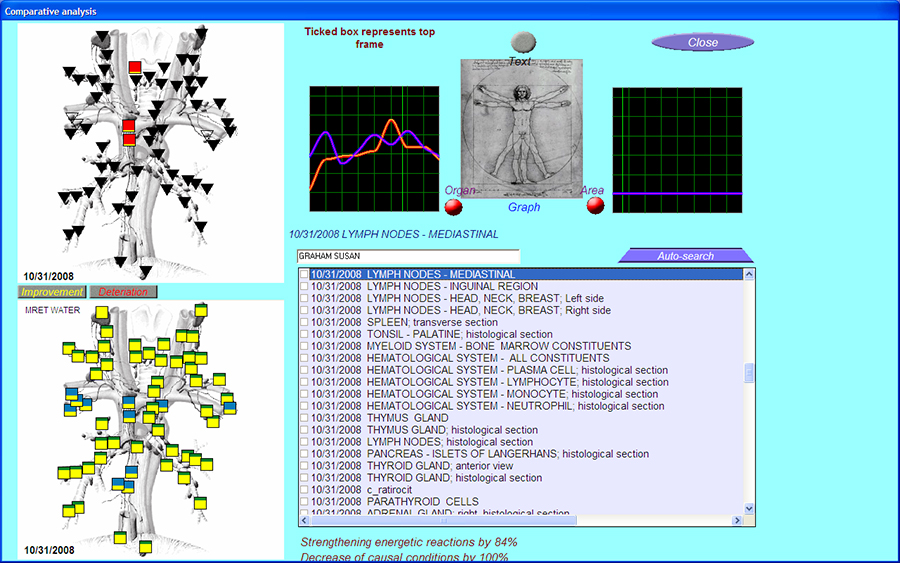Check the SPLEEN transverse section box
The image size is (900, 563).
pos(305,323)
